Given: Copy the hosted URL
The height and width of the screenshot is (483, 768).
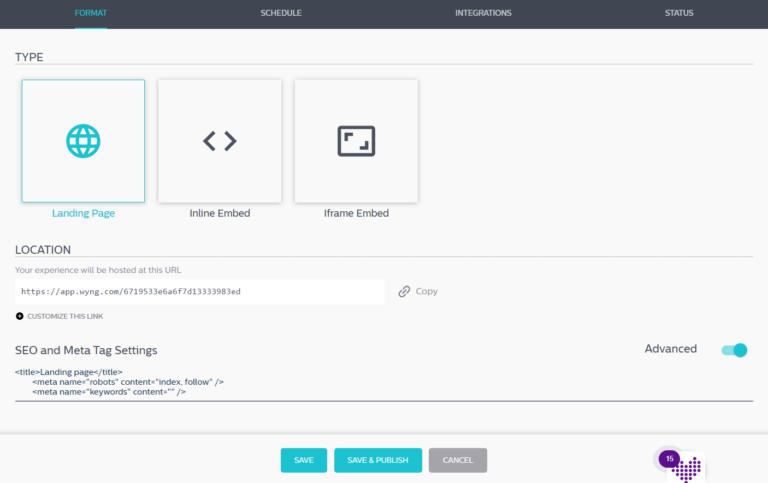Looking at the screenshot, I should (x=427, y=291).
